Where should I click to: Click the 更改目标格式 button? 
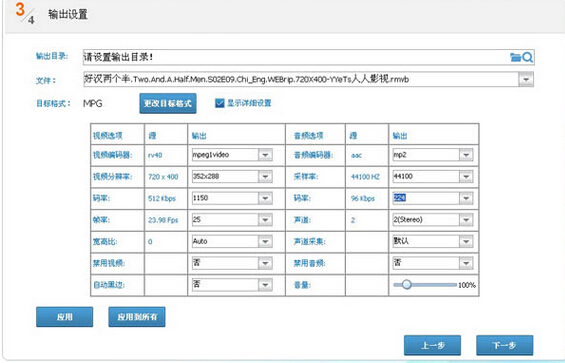[x=168, y=103]
